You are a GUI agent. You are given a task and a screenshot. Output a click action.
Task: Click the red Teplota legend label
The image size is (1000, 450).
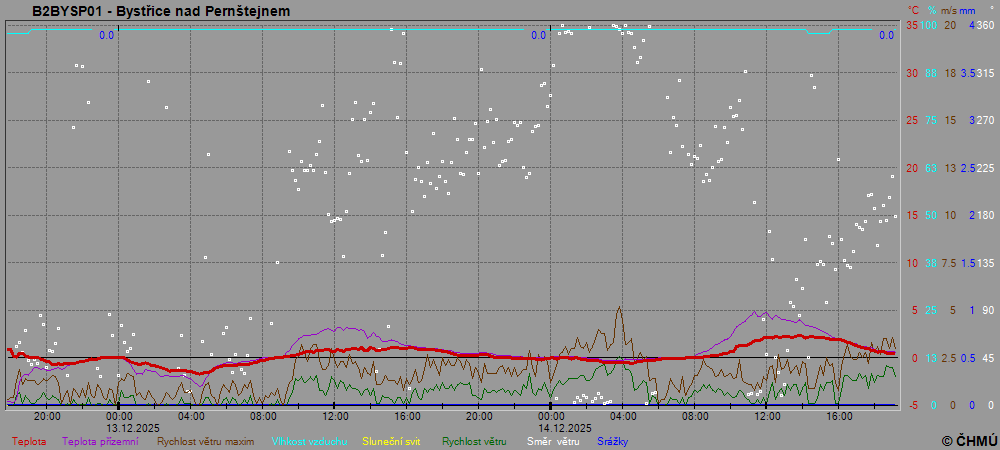pyautogui.click(x=28, y=440)
